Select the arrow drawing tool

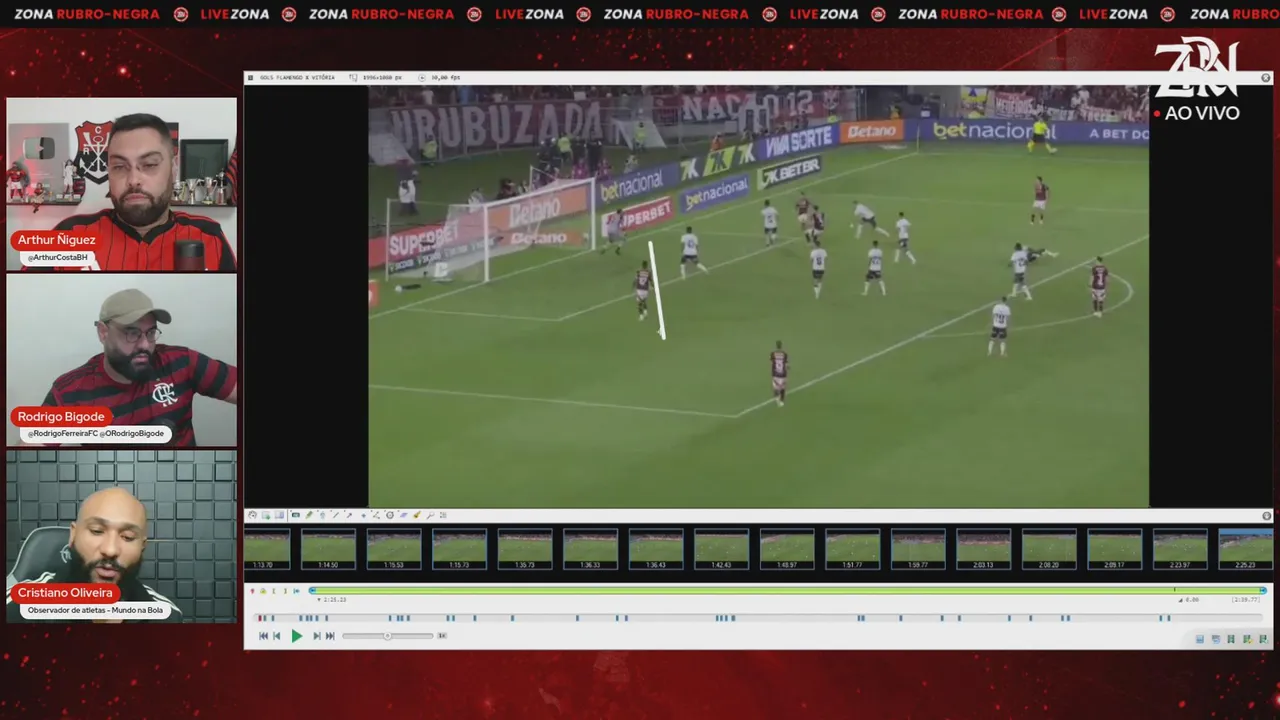(349, 515)
